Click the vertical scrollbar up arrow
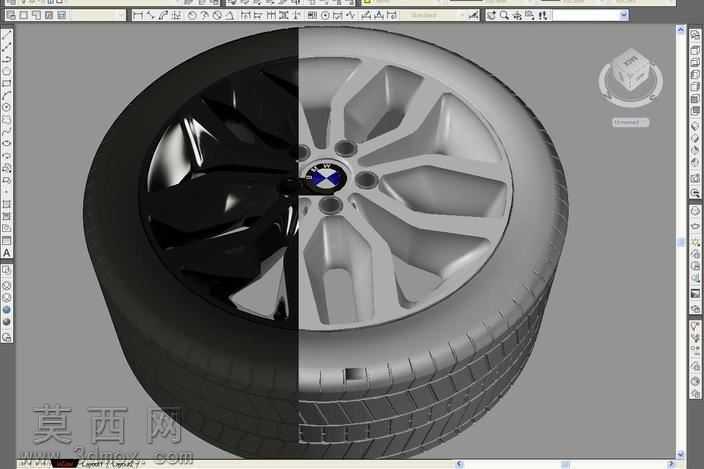This screenshot has width=704, height=469. coord(680,30)
